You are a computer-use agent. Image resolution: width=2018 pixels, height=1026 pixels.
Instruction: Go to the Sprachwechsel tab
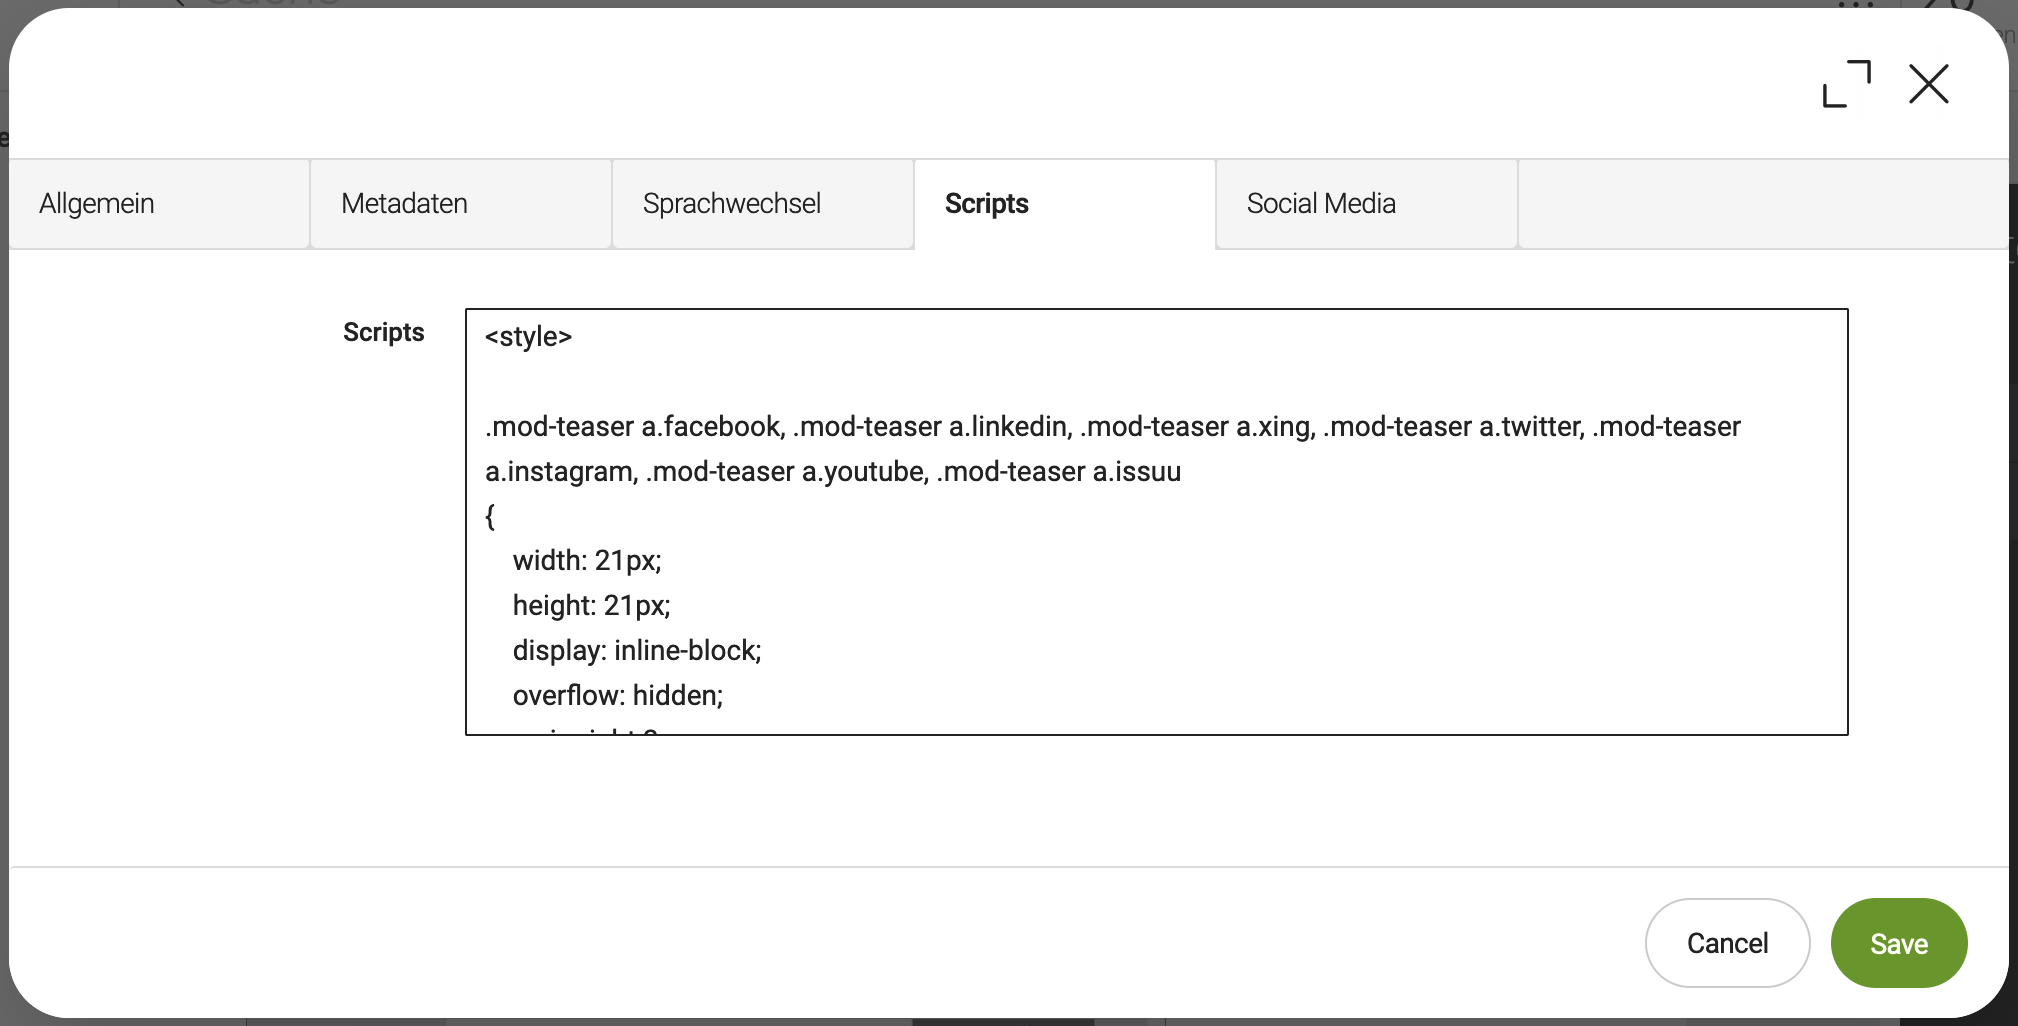coord(731,204)
